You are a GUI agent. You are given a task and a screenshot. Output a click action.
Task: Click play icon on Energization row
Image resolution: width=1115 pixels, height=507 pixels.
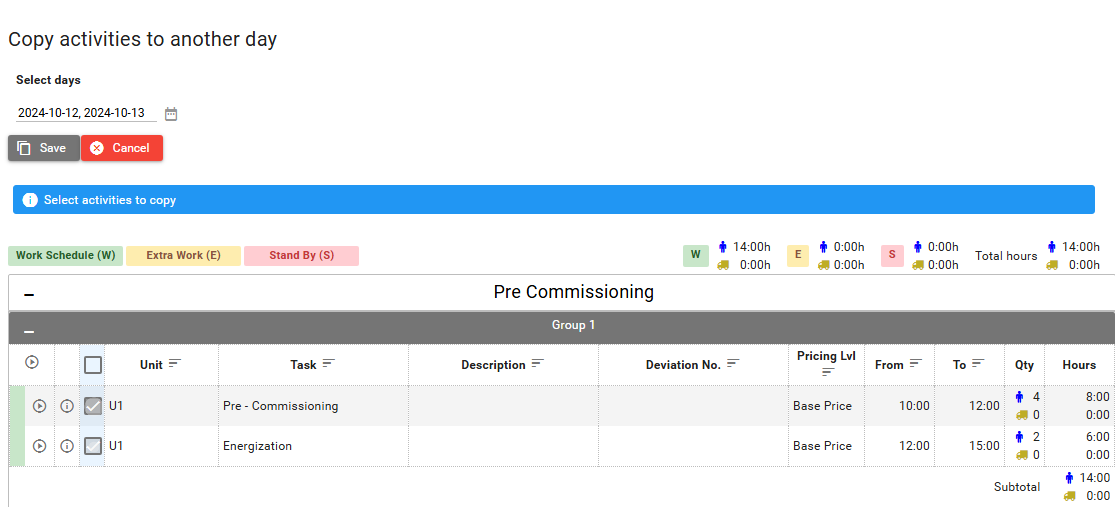tap(40, 446)
